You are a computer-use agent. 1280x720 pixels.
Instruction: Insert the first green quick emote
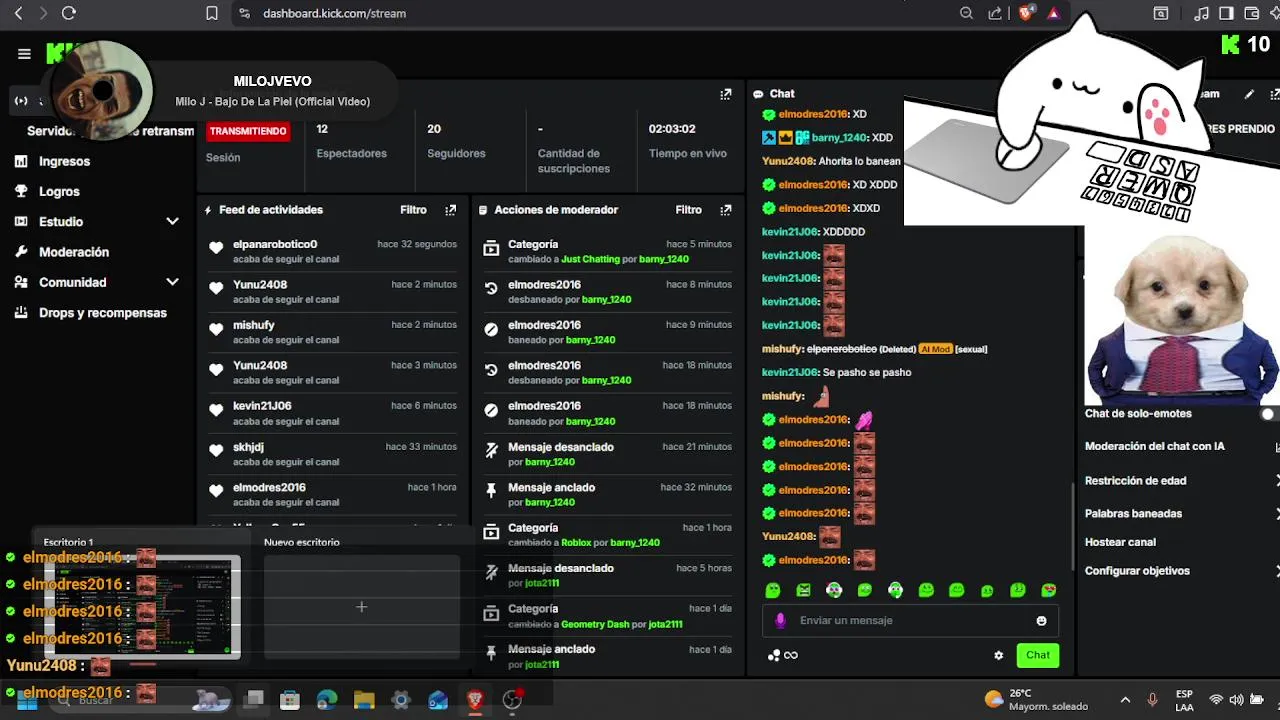(773, 591)
